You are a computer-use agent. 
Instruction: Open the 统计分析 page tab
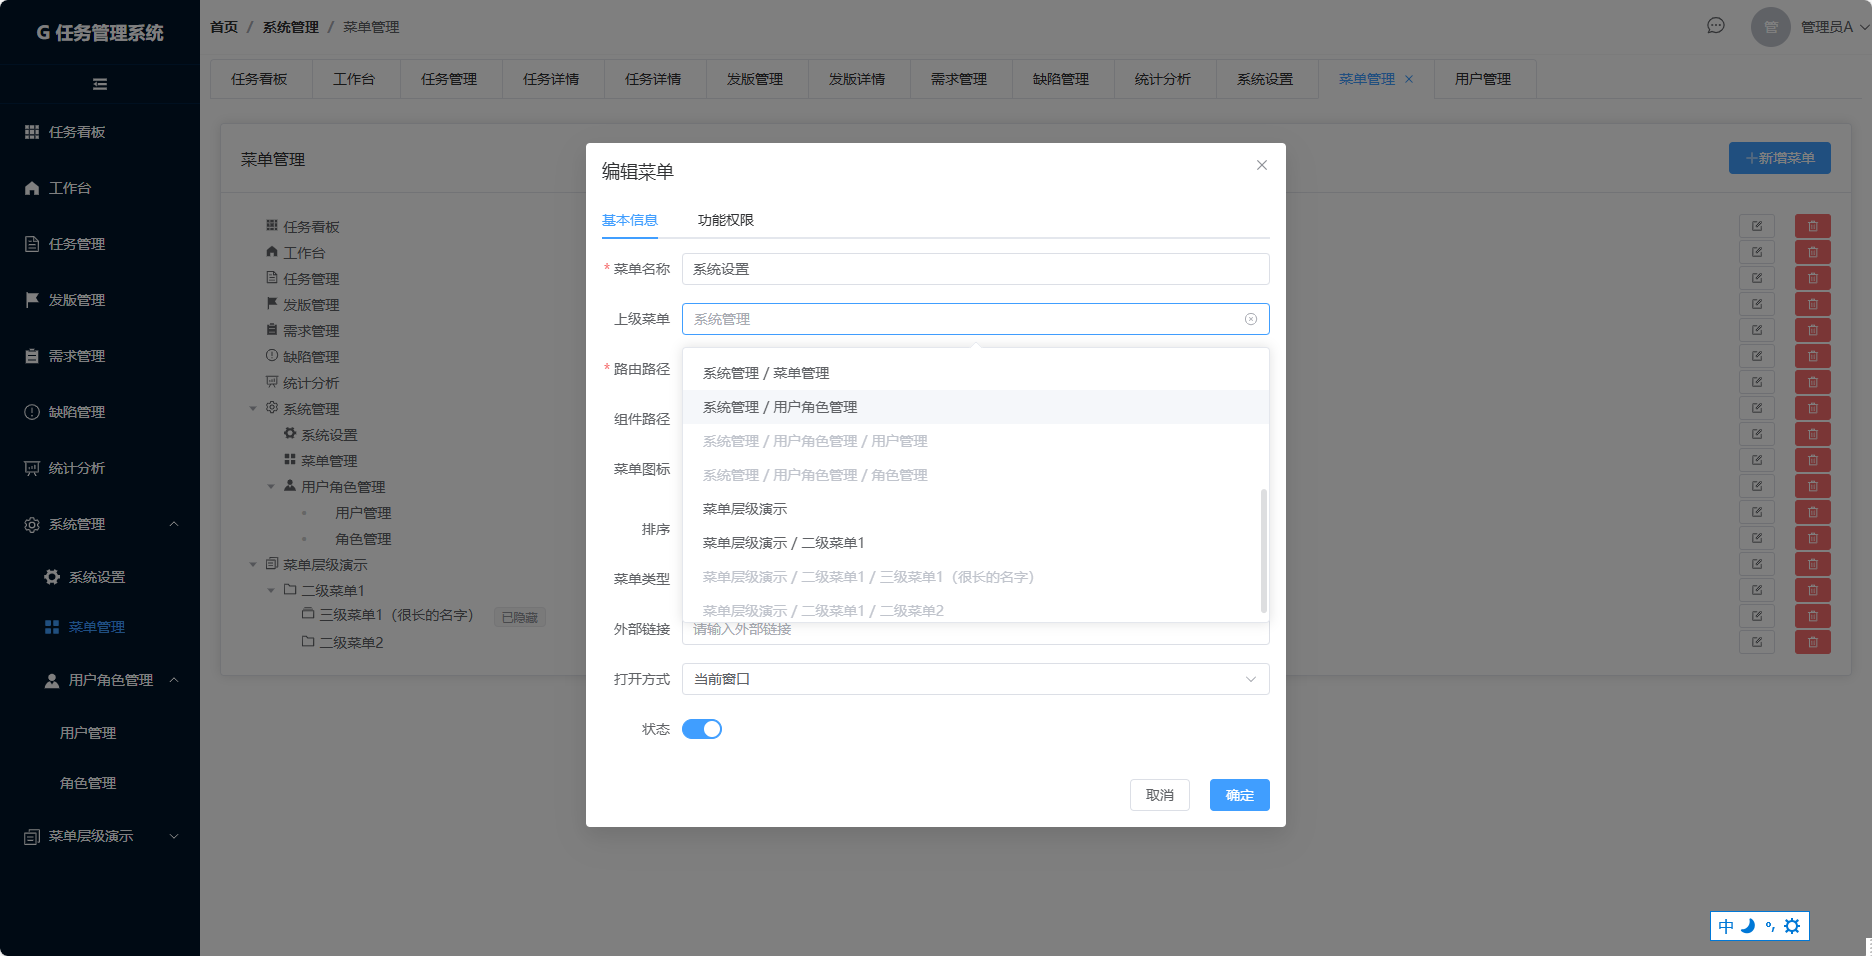point(1164,79)
